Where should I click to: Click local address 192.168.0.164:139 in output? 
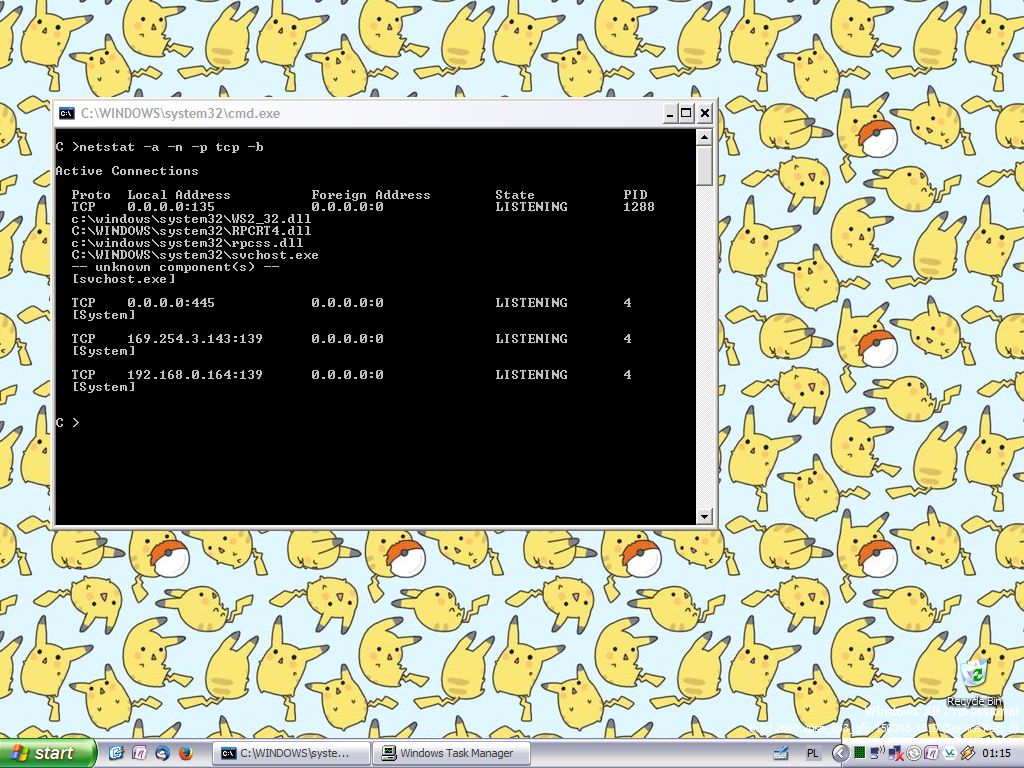click(195, 375)
